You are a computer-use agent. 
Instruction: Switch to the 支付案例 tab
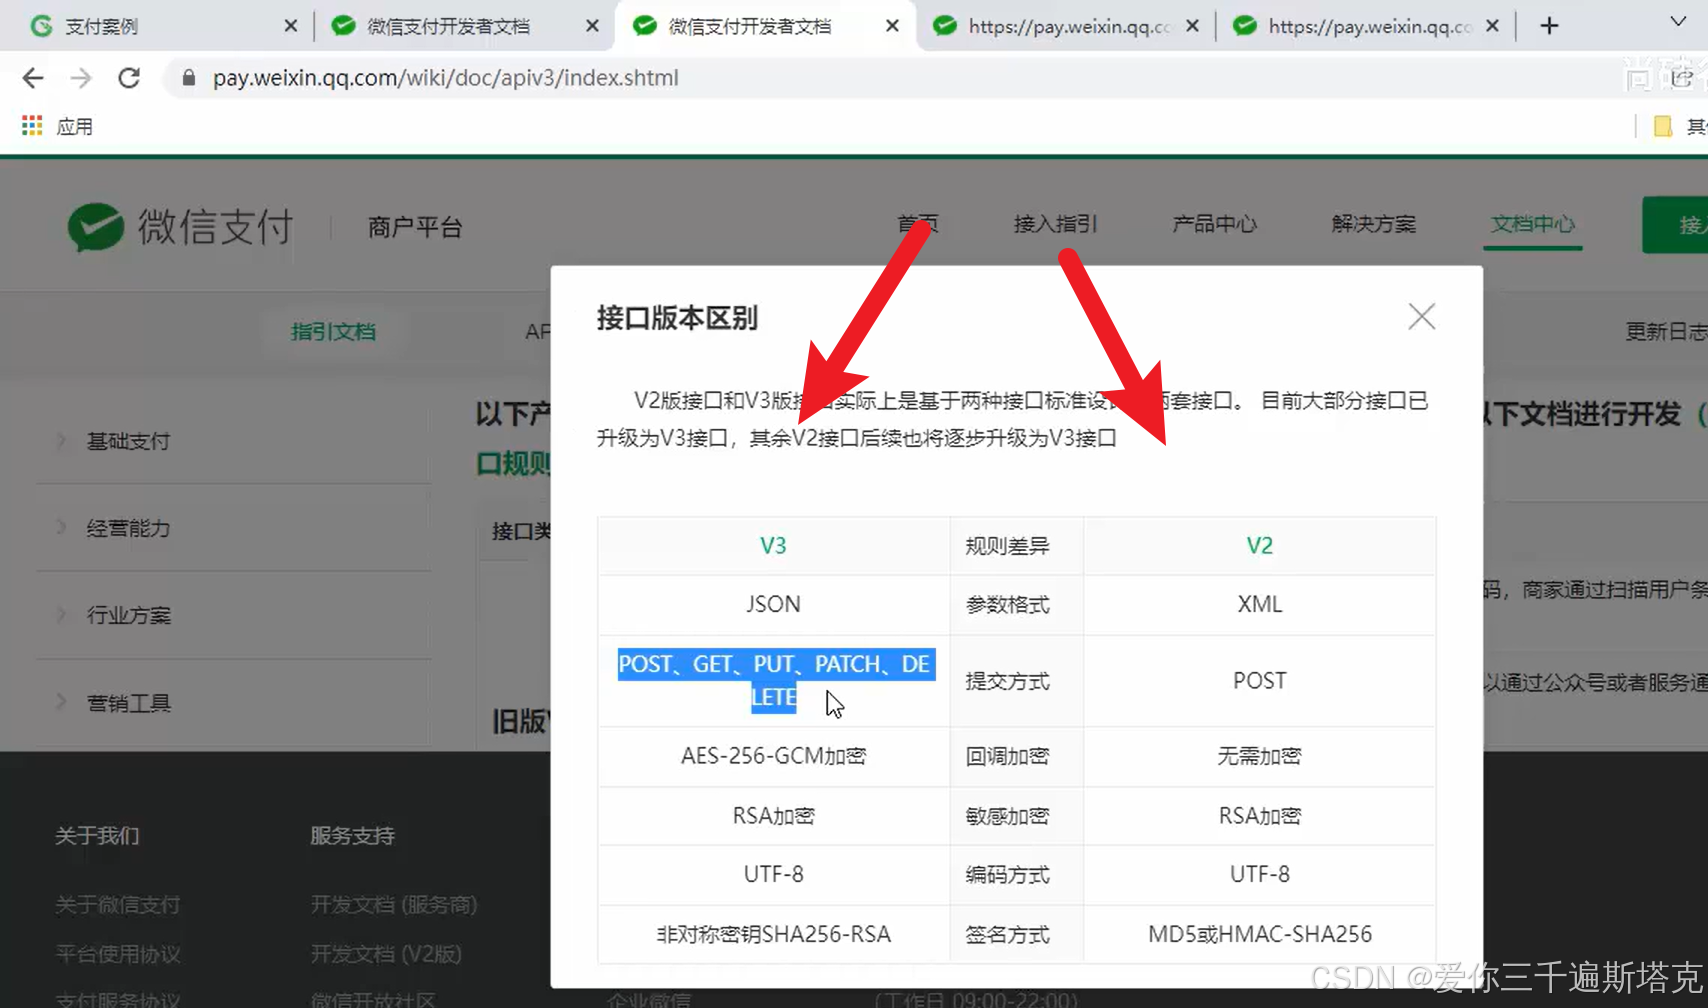coord(160,26)
